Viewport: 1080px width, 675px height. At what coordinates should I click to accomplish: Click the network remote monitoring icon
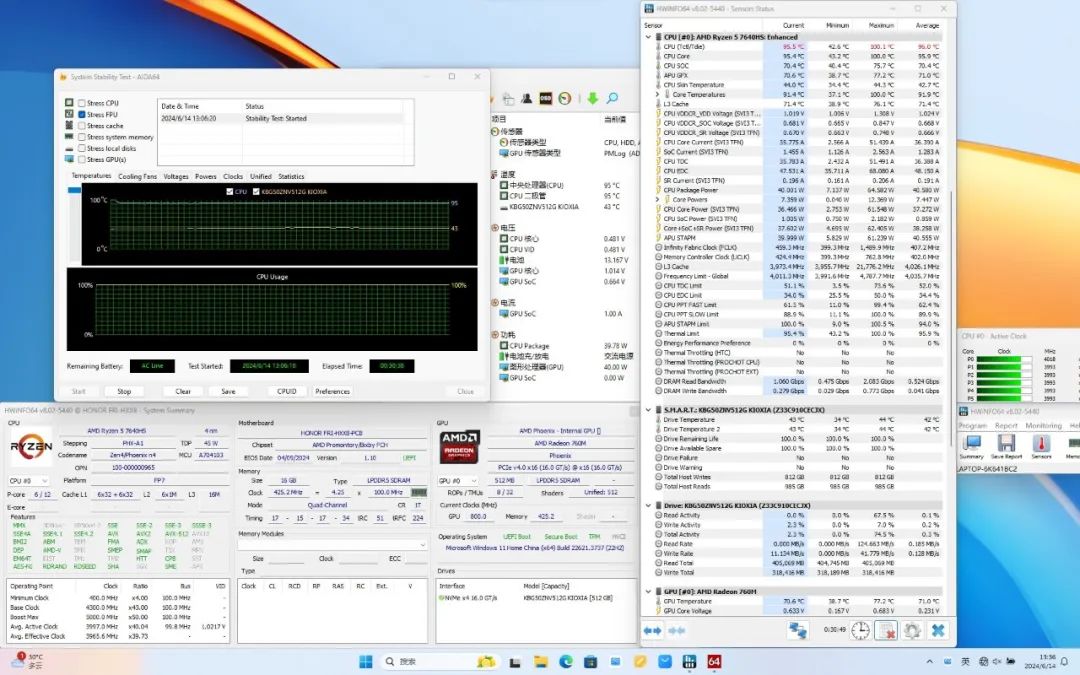[798, 630]
